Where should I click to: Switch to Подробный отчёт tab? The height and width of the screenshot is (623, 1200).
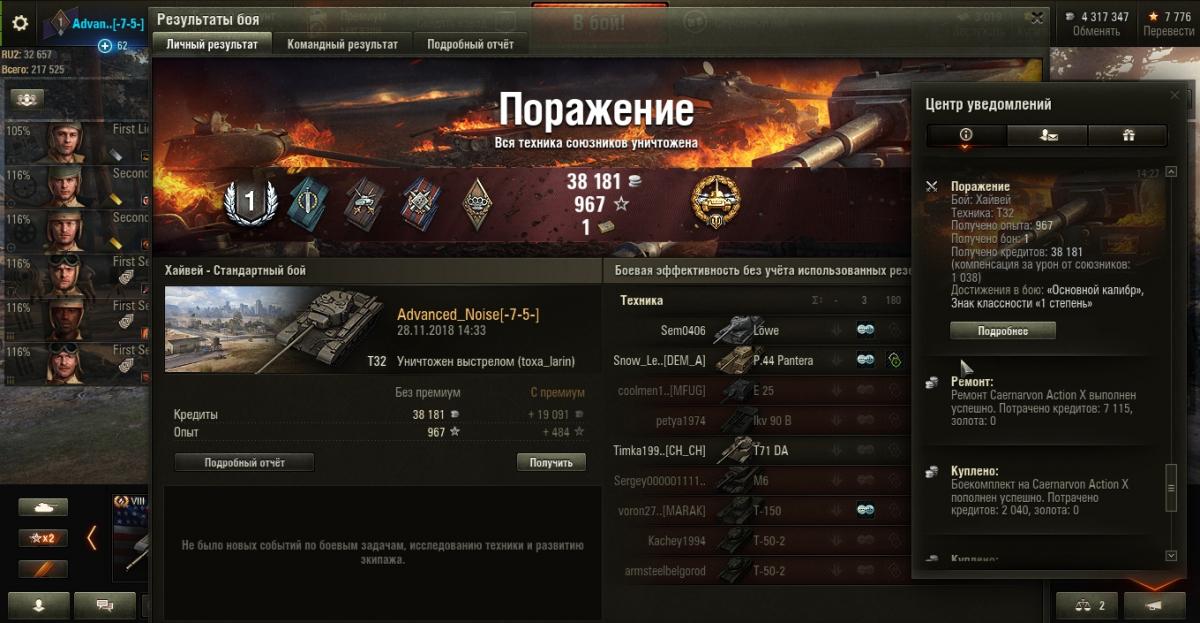470,44
